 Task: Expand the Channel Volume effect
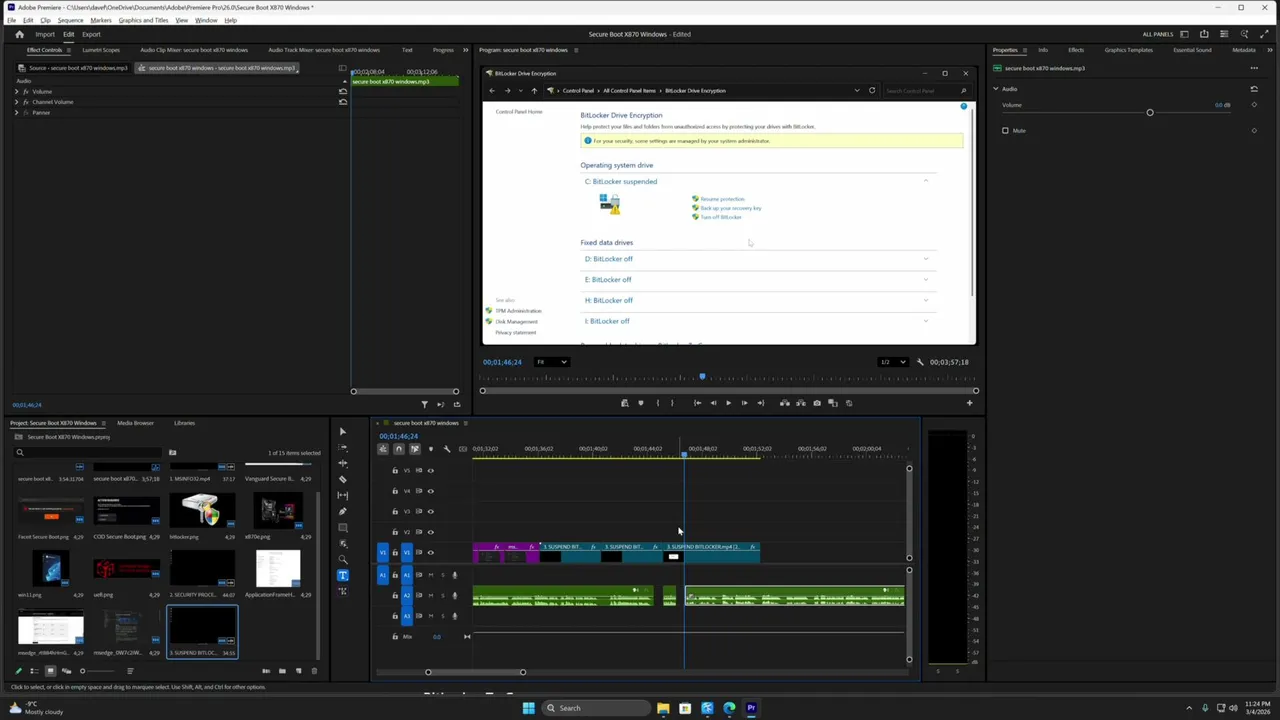(x=17, y=102)
